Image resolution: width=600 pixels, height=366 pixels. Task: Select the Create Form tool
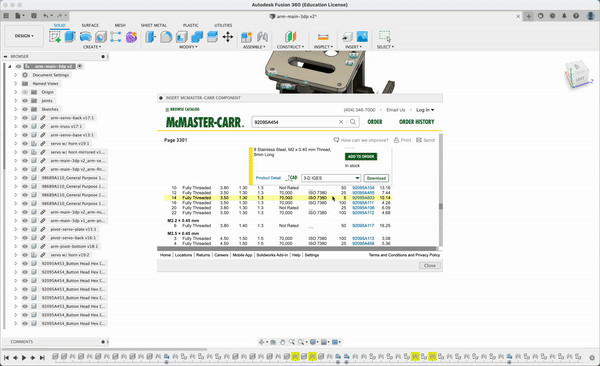pos(131,37)
